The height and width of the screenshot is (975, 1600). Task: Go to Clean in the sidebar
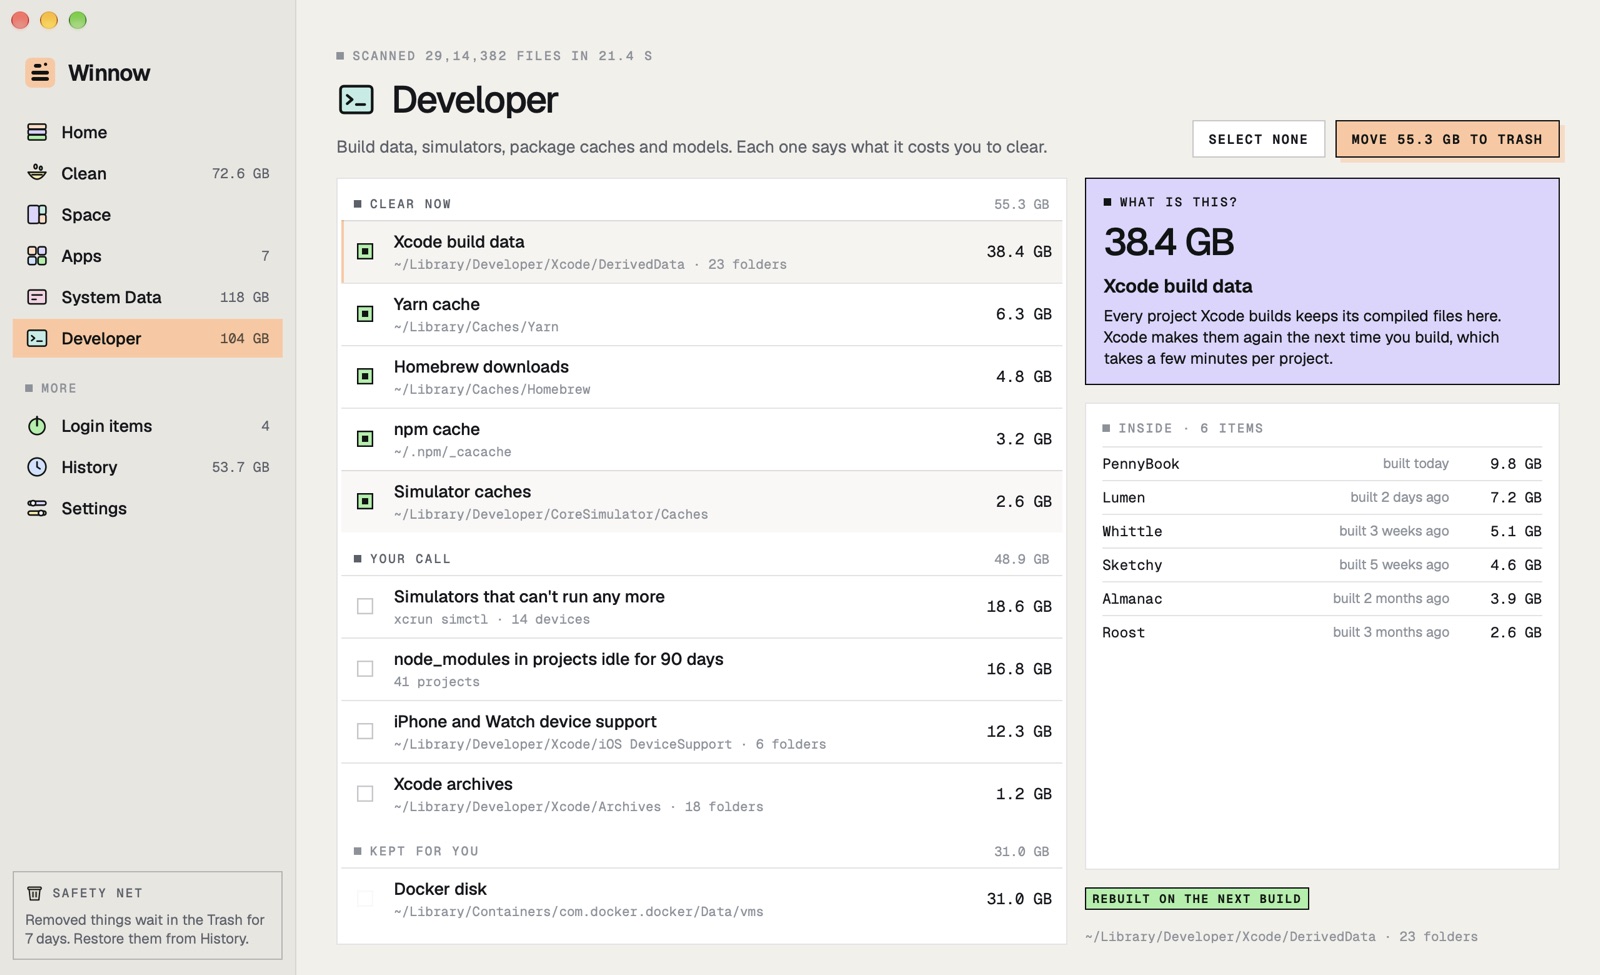pos(148,173)
